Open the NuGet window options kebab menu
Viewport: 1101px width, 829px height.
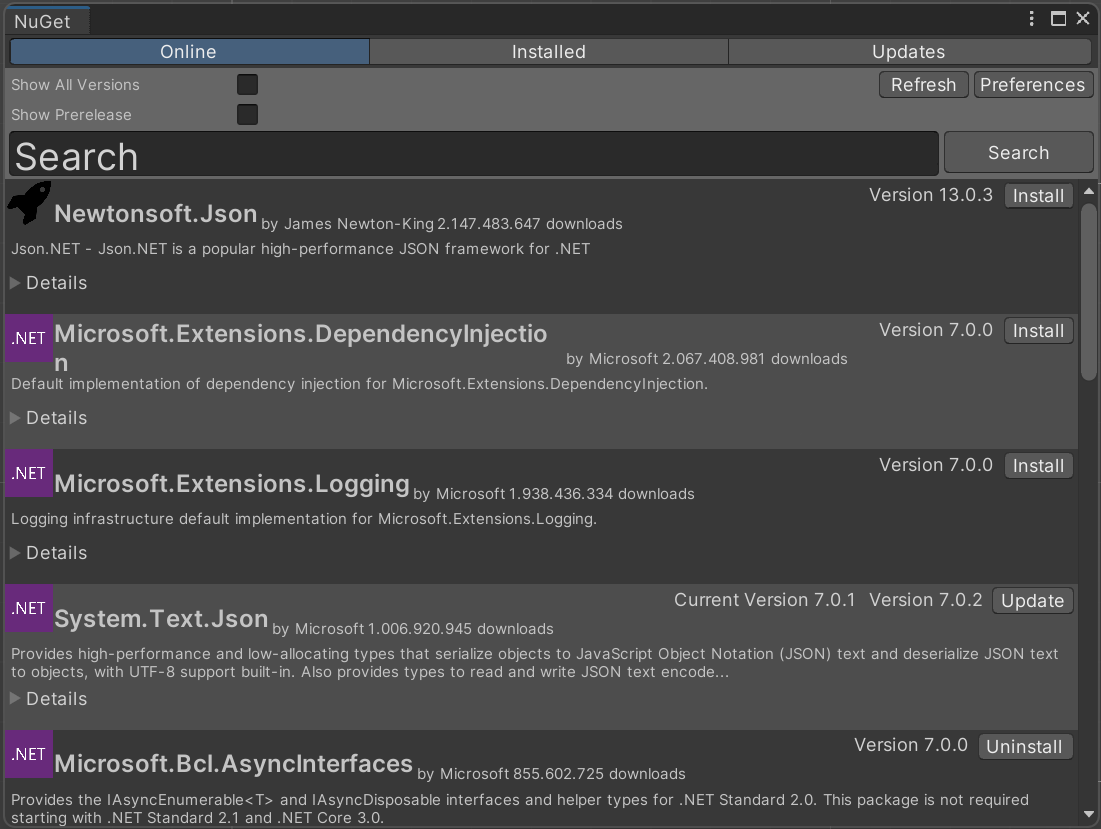click(1031, 19)
